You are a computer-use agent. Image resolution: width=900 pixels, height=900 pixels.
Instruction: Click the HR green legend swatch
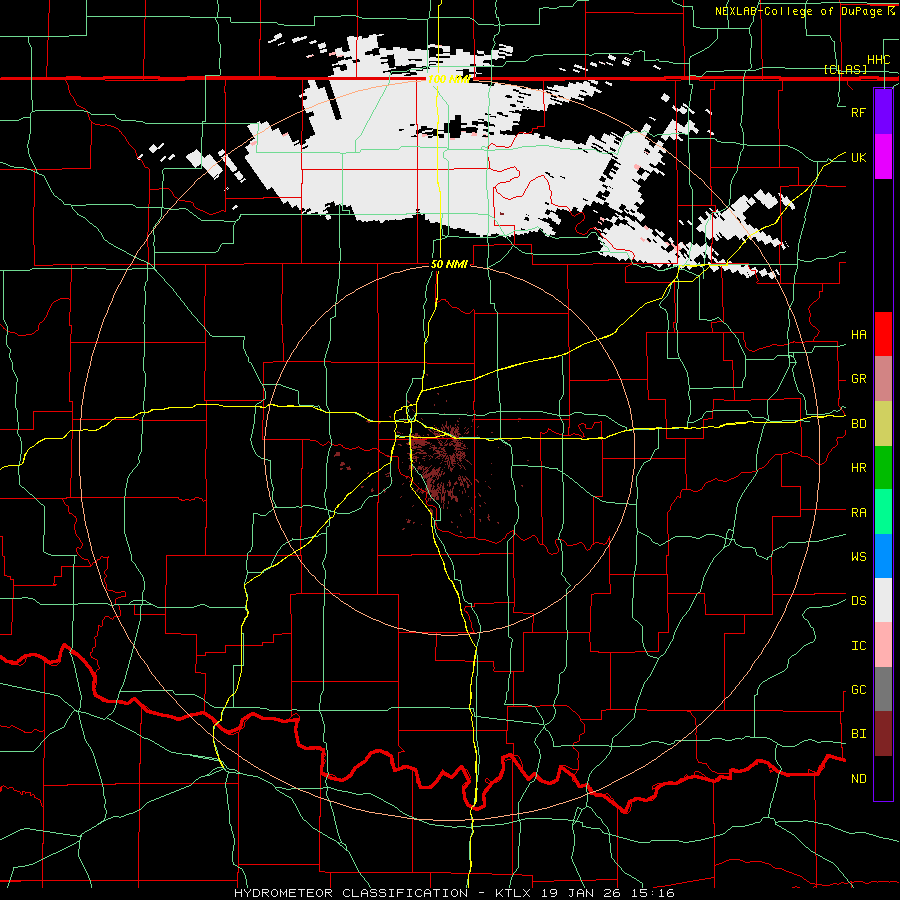pyautogui.click(x=883, y=467)
